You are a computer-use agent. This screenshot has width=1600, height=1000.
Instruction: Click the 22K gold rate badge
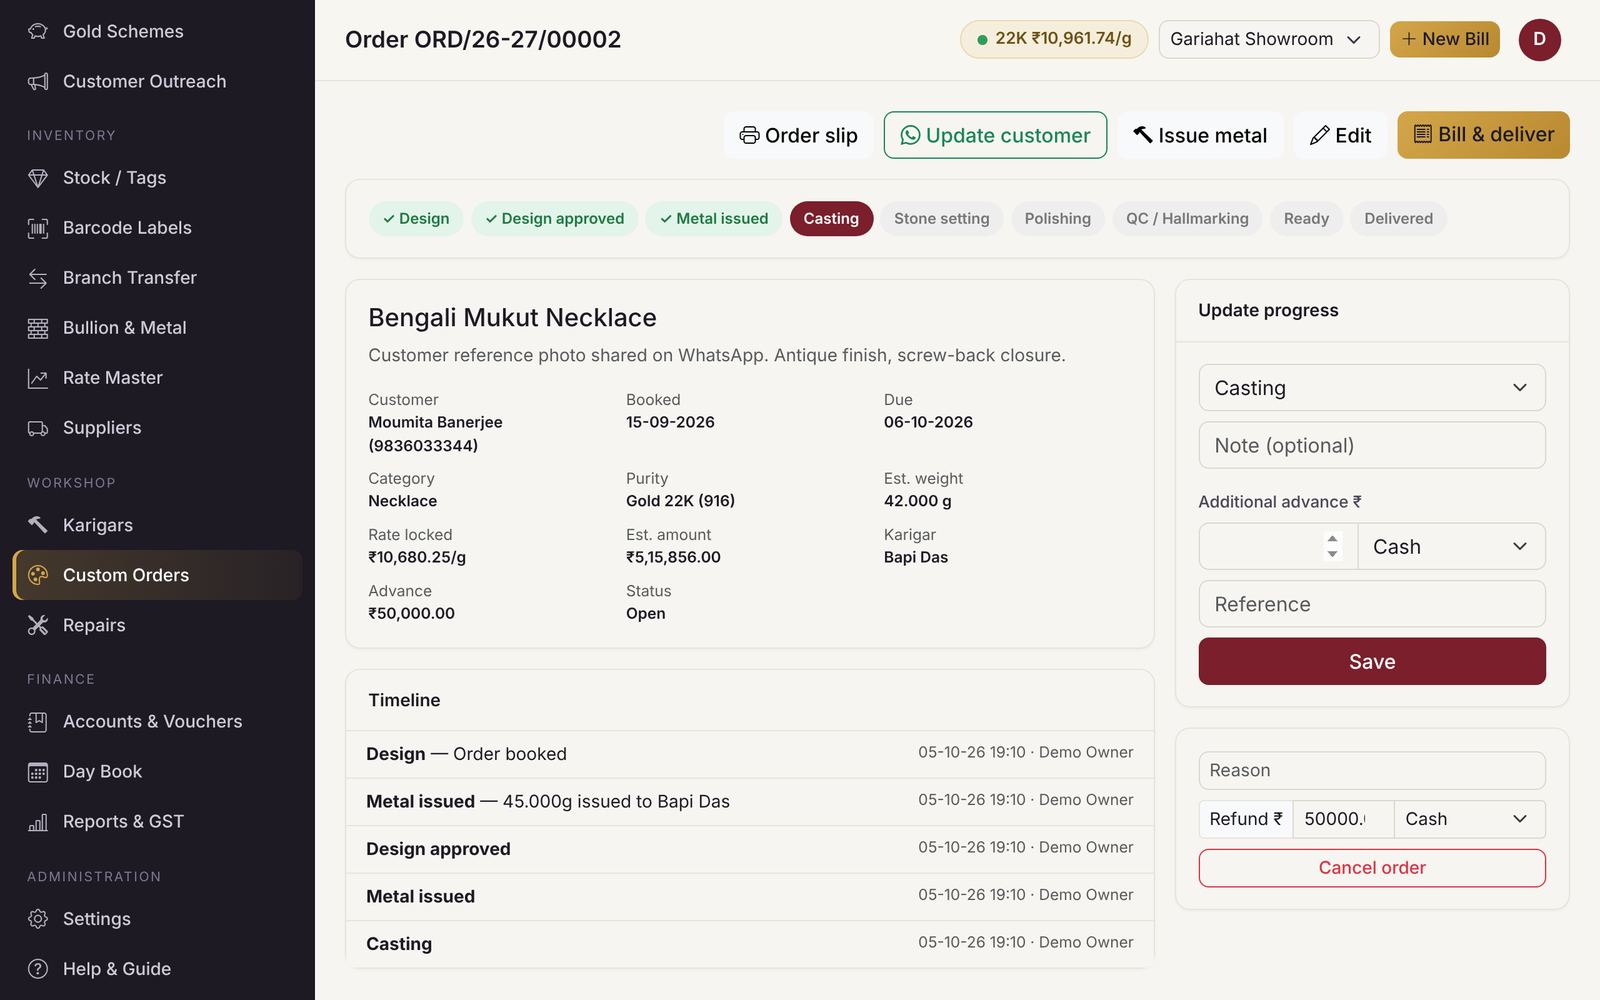1053,39
